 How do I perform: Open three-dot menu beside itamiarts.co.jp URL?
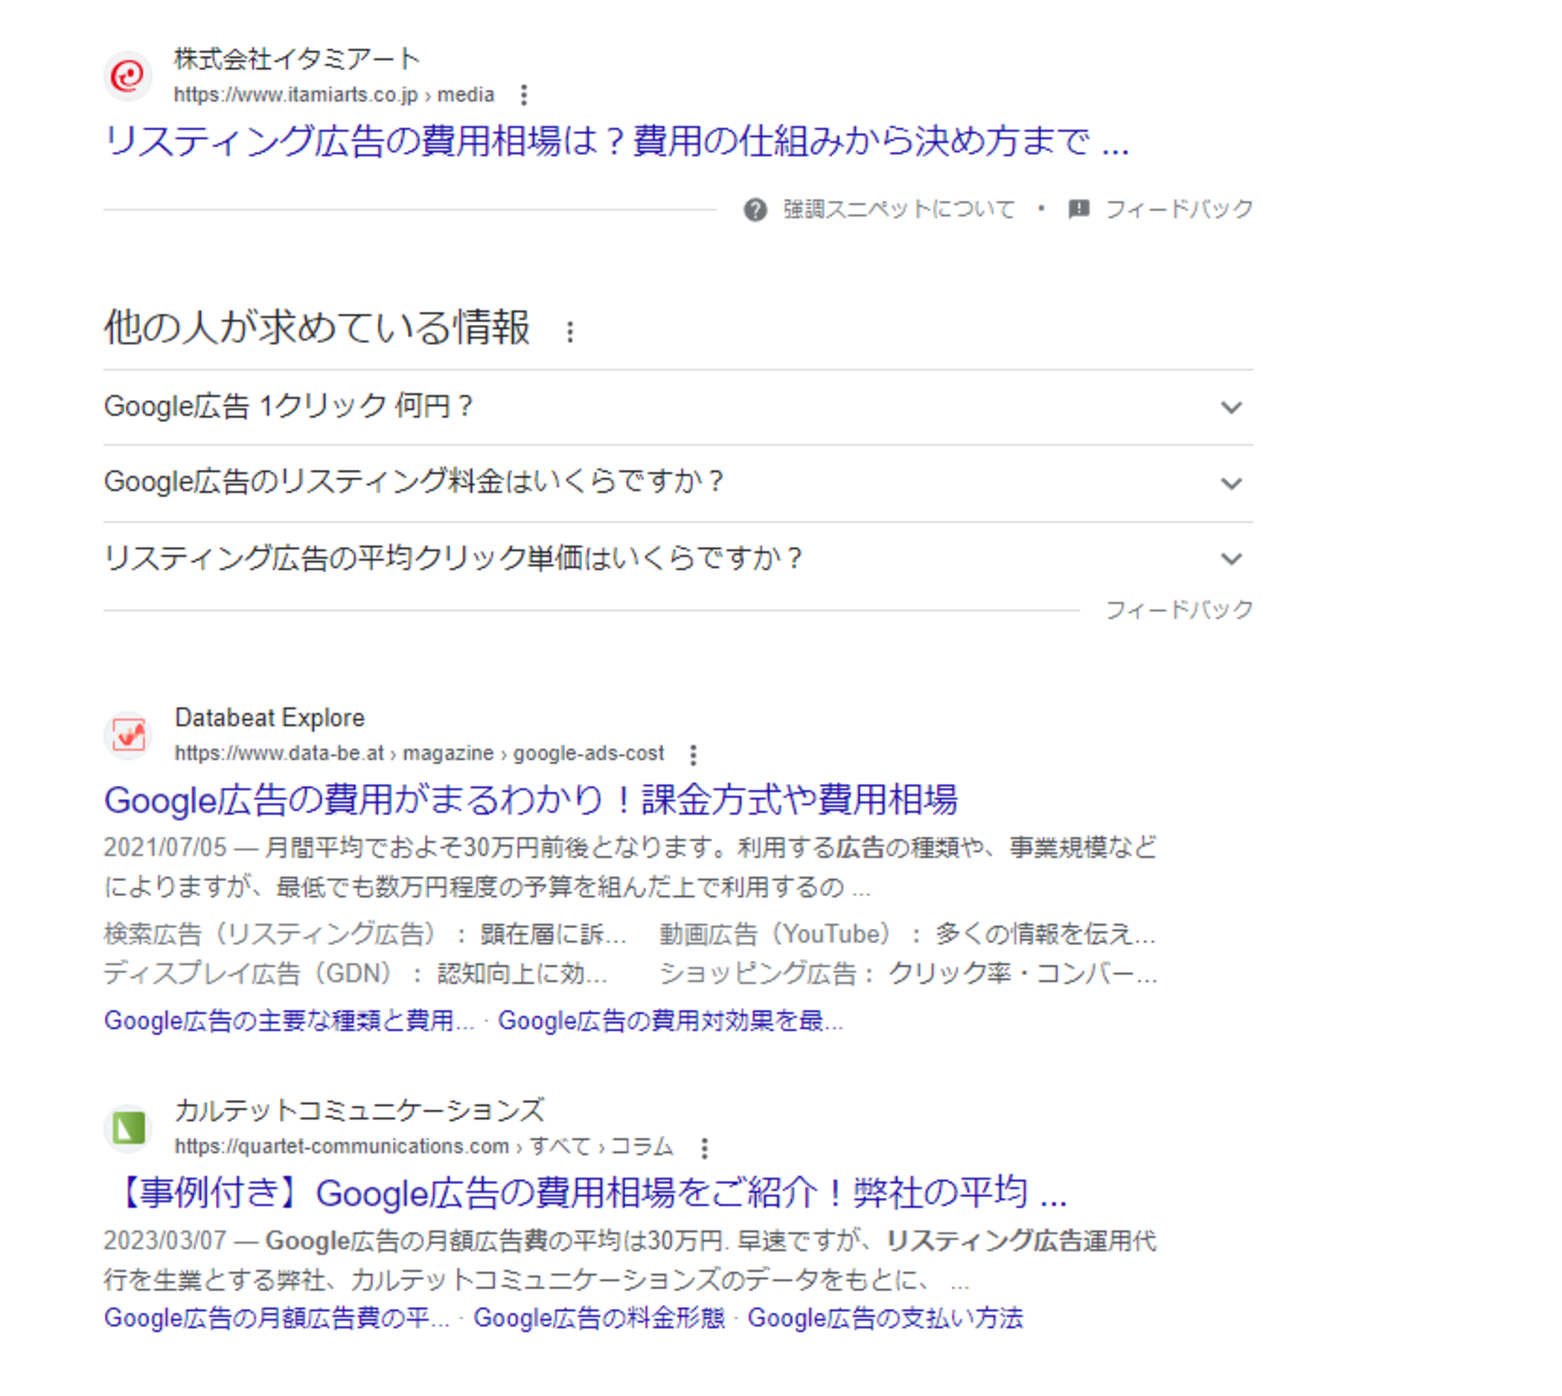click(524, 95)
